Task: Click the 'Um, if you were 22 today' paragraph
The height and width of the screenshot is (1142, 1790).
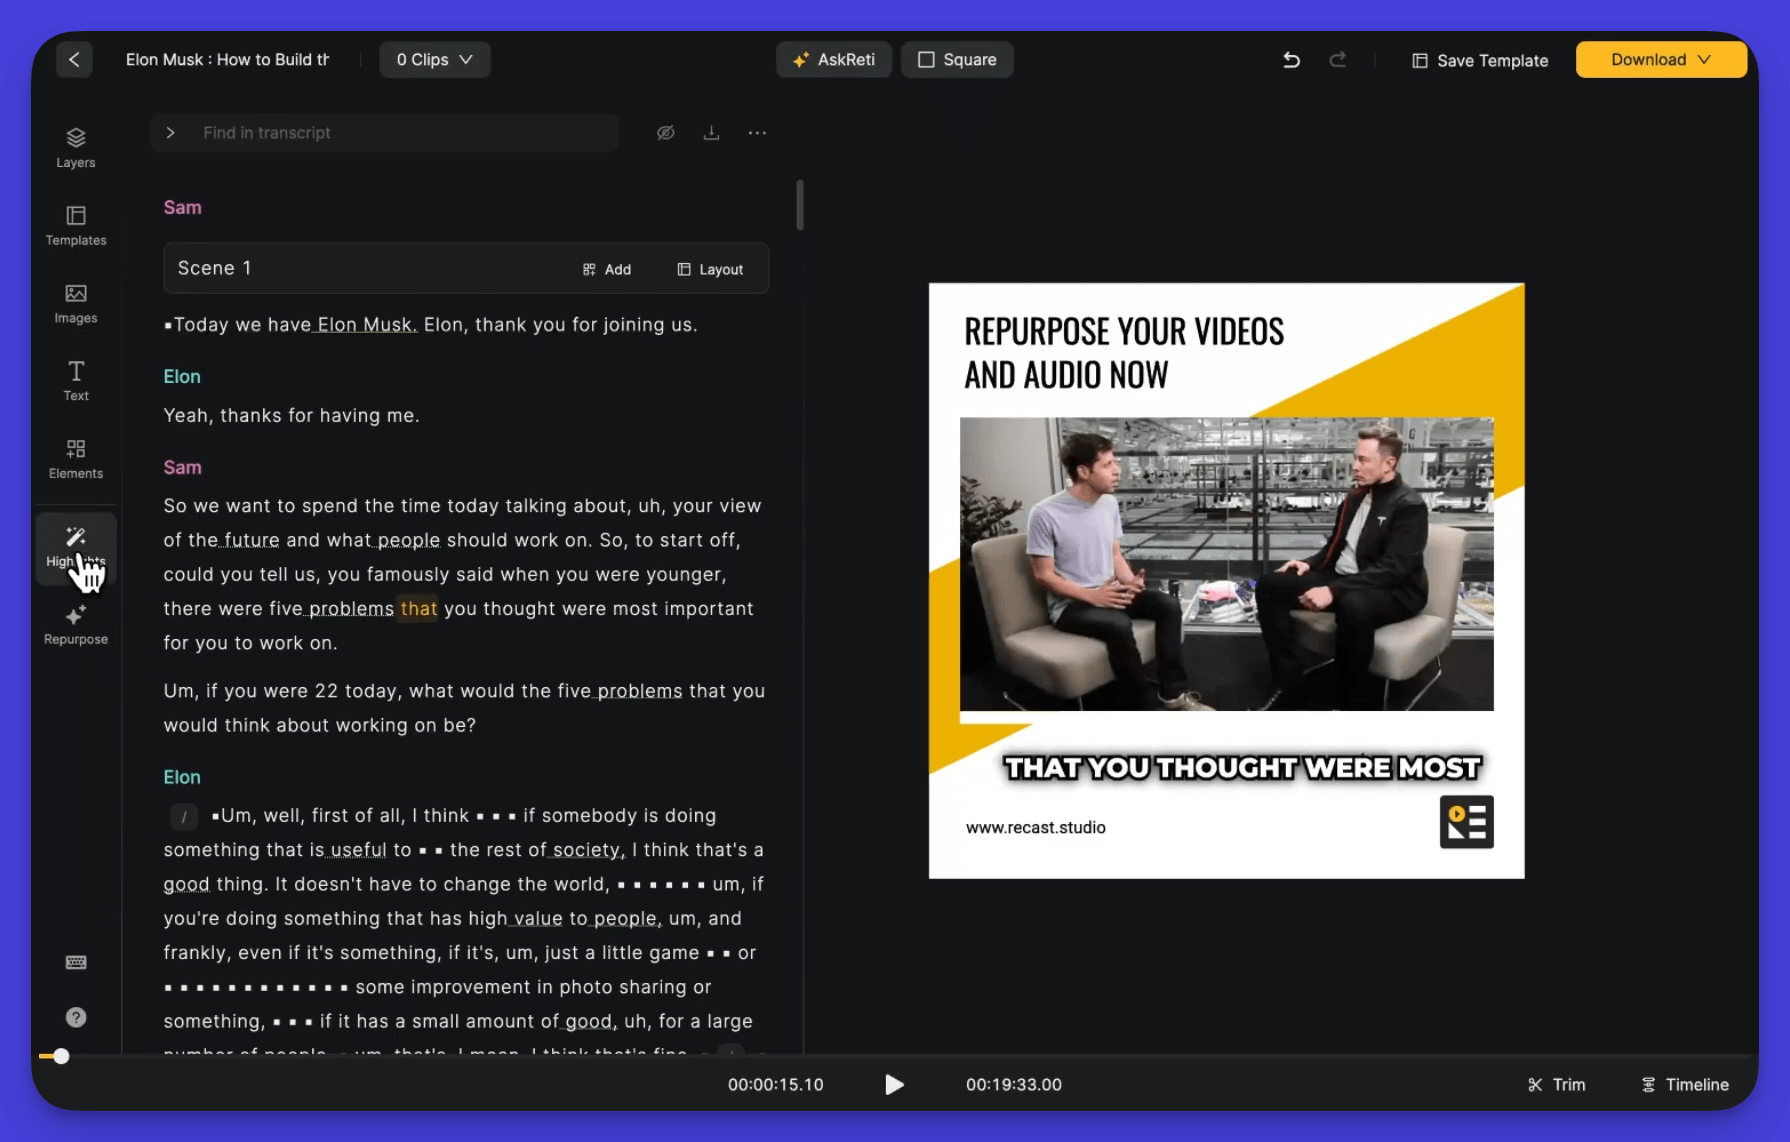Action: [464, 708]
